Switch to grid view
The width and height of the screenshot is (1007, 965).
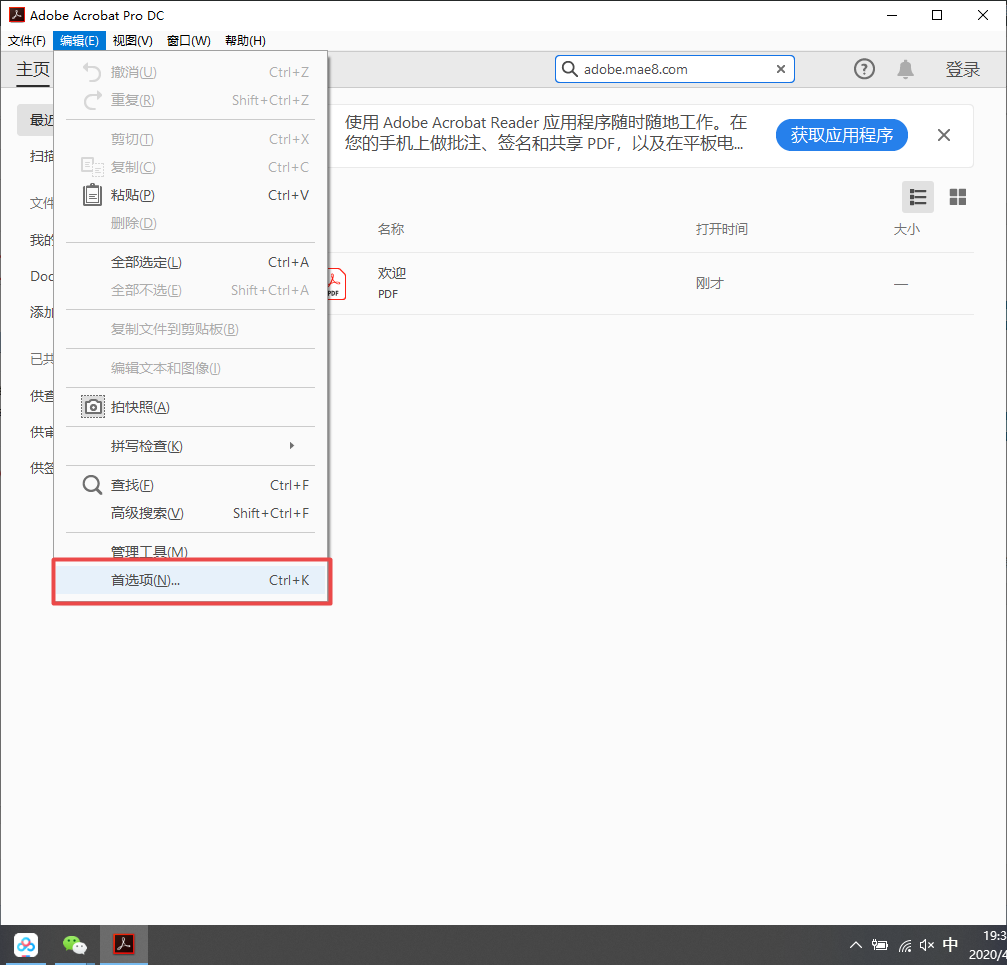tap(957, 197)
